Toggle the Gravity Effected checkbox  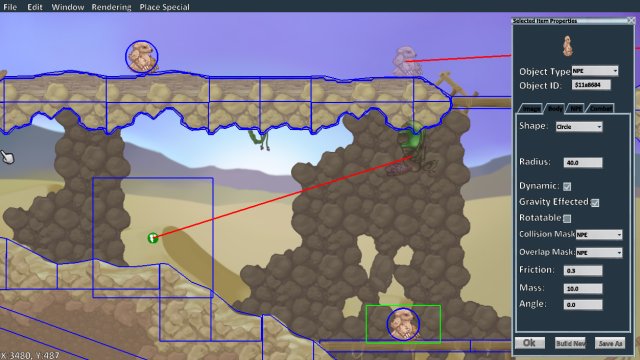coord(595,202)
